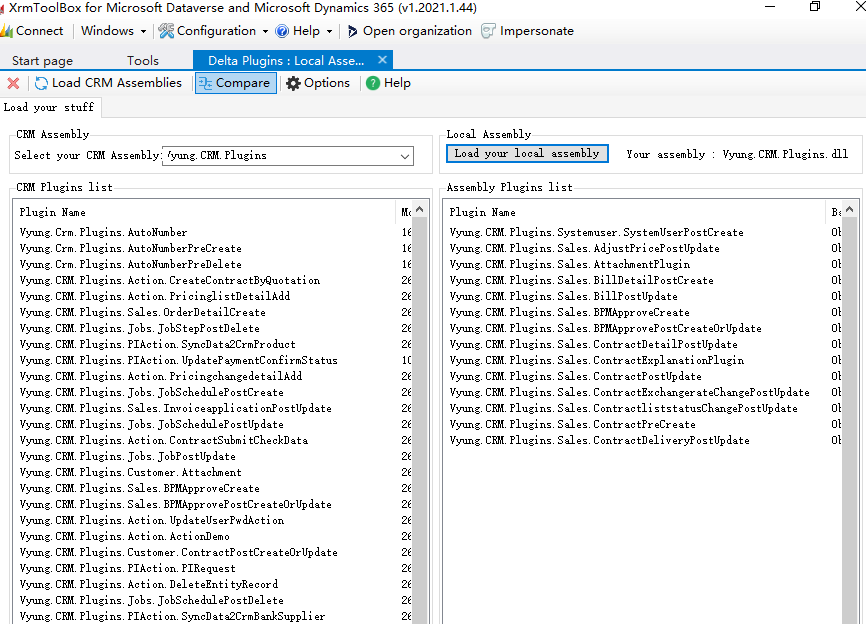
Task: Switch to the Start page tab
Action: pos(43,61)
